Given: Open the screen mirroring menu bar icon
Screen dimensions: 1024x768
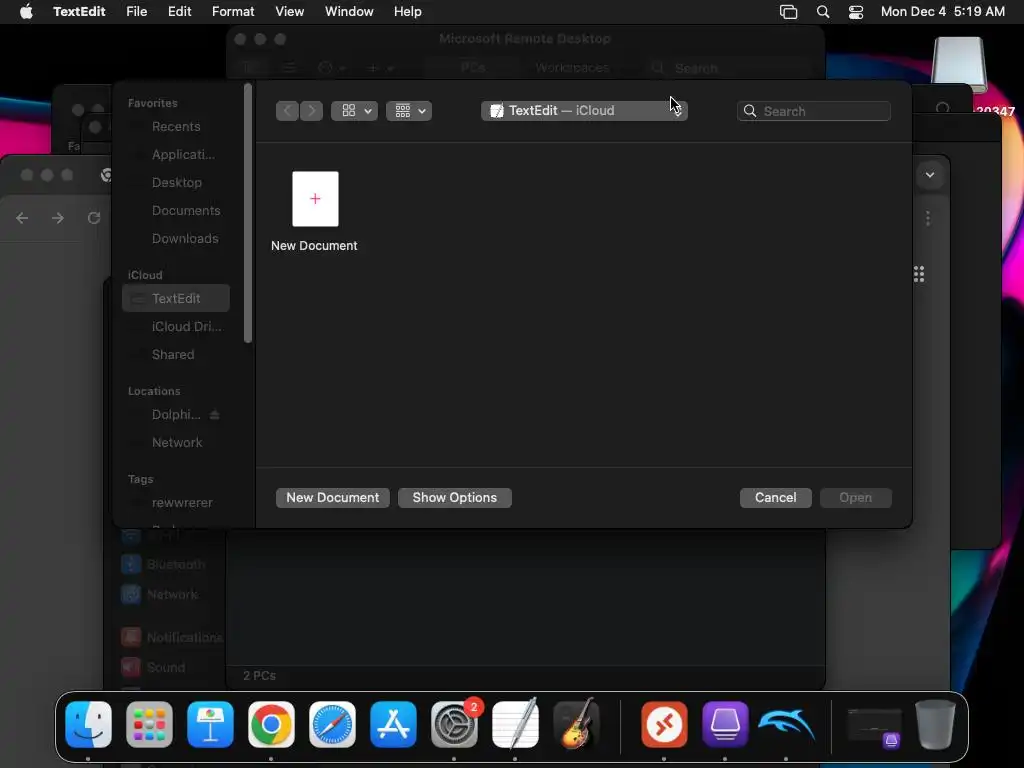Looking at the screenshot, I should point(789,12).
